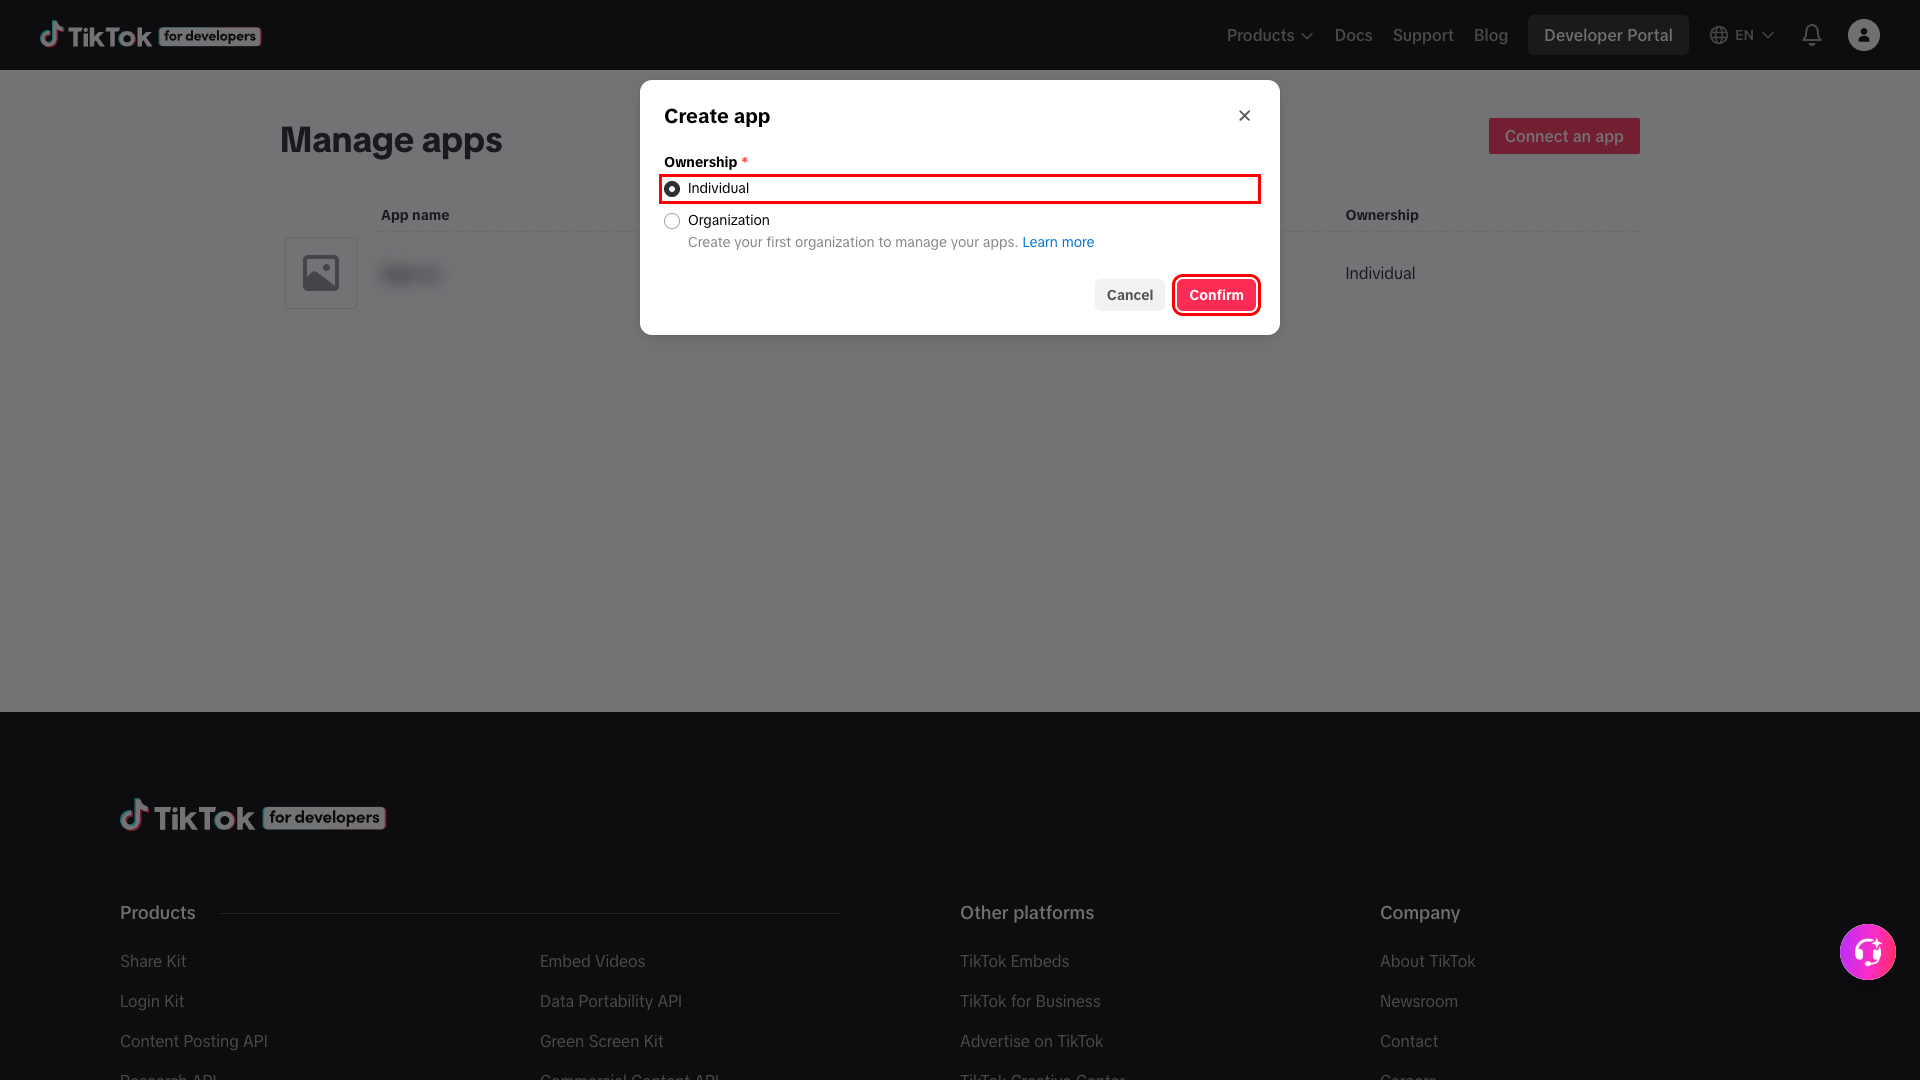Click the footer TikTok for developers logo
Viewport: 1920px width, 1080px height.
pos(253,816)
